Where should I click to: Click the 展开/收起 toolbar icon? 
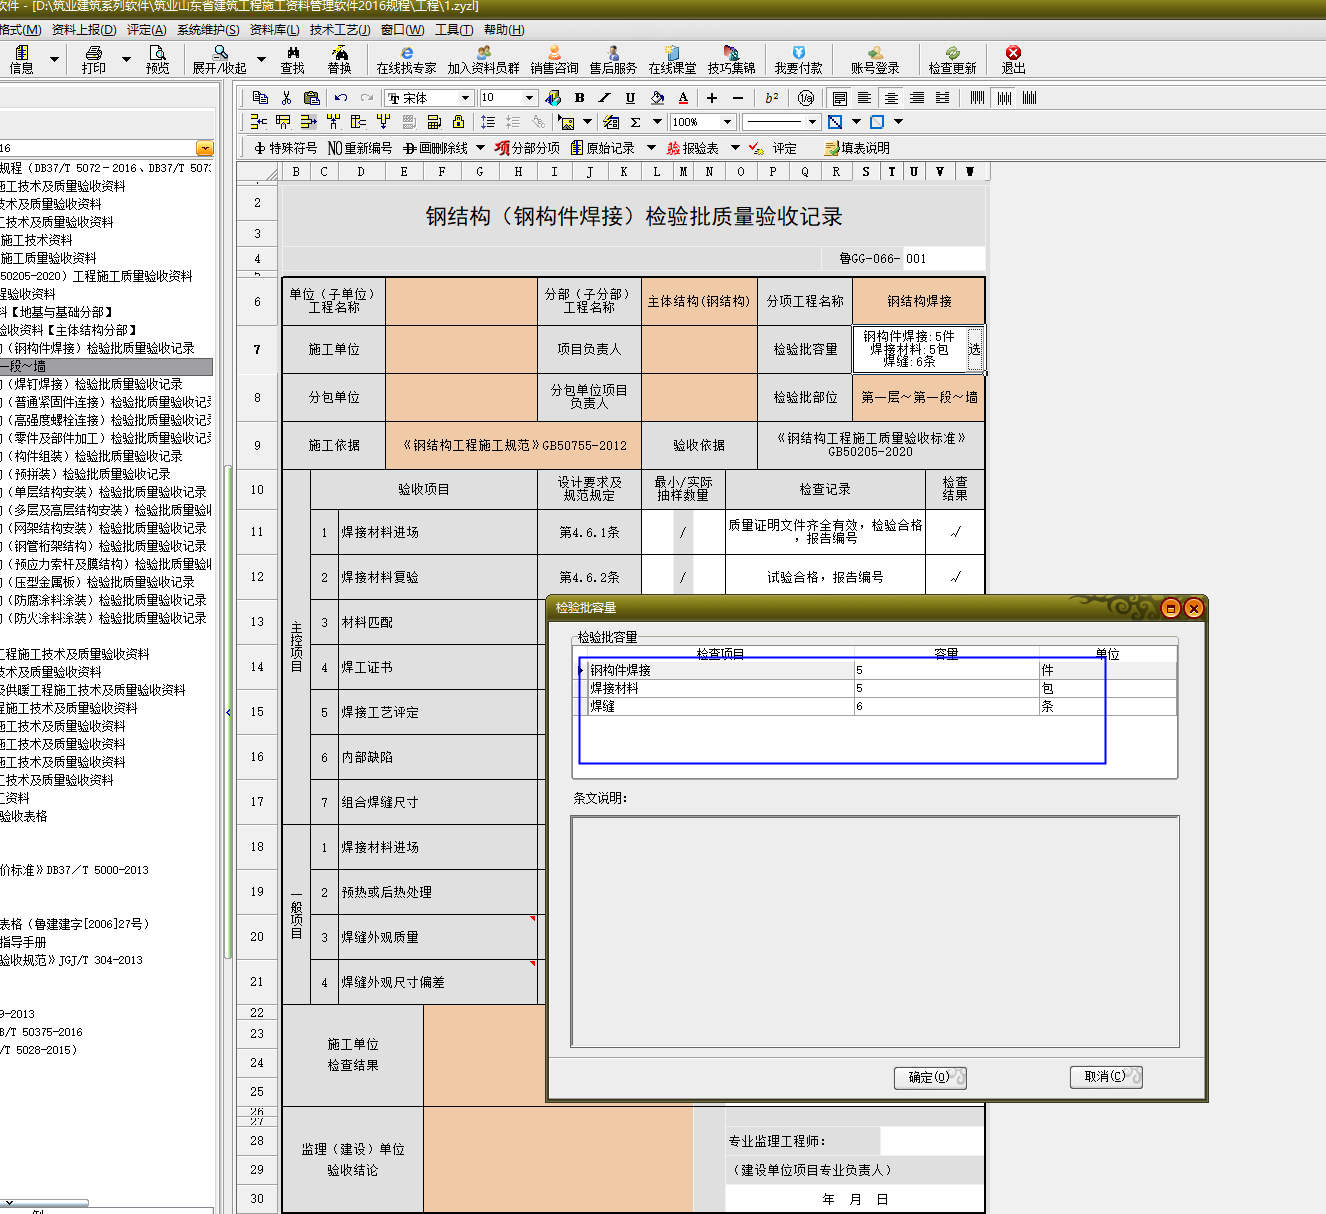(x=220, y=60)
